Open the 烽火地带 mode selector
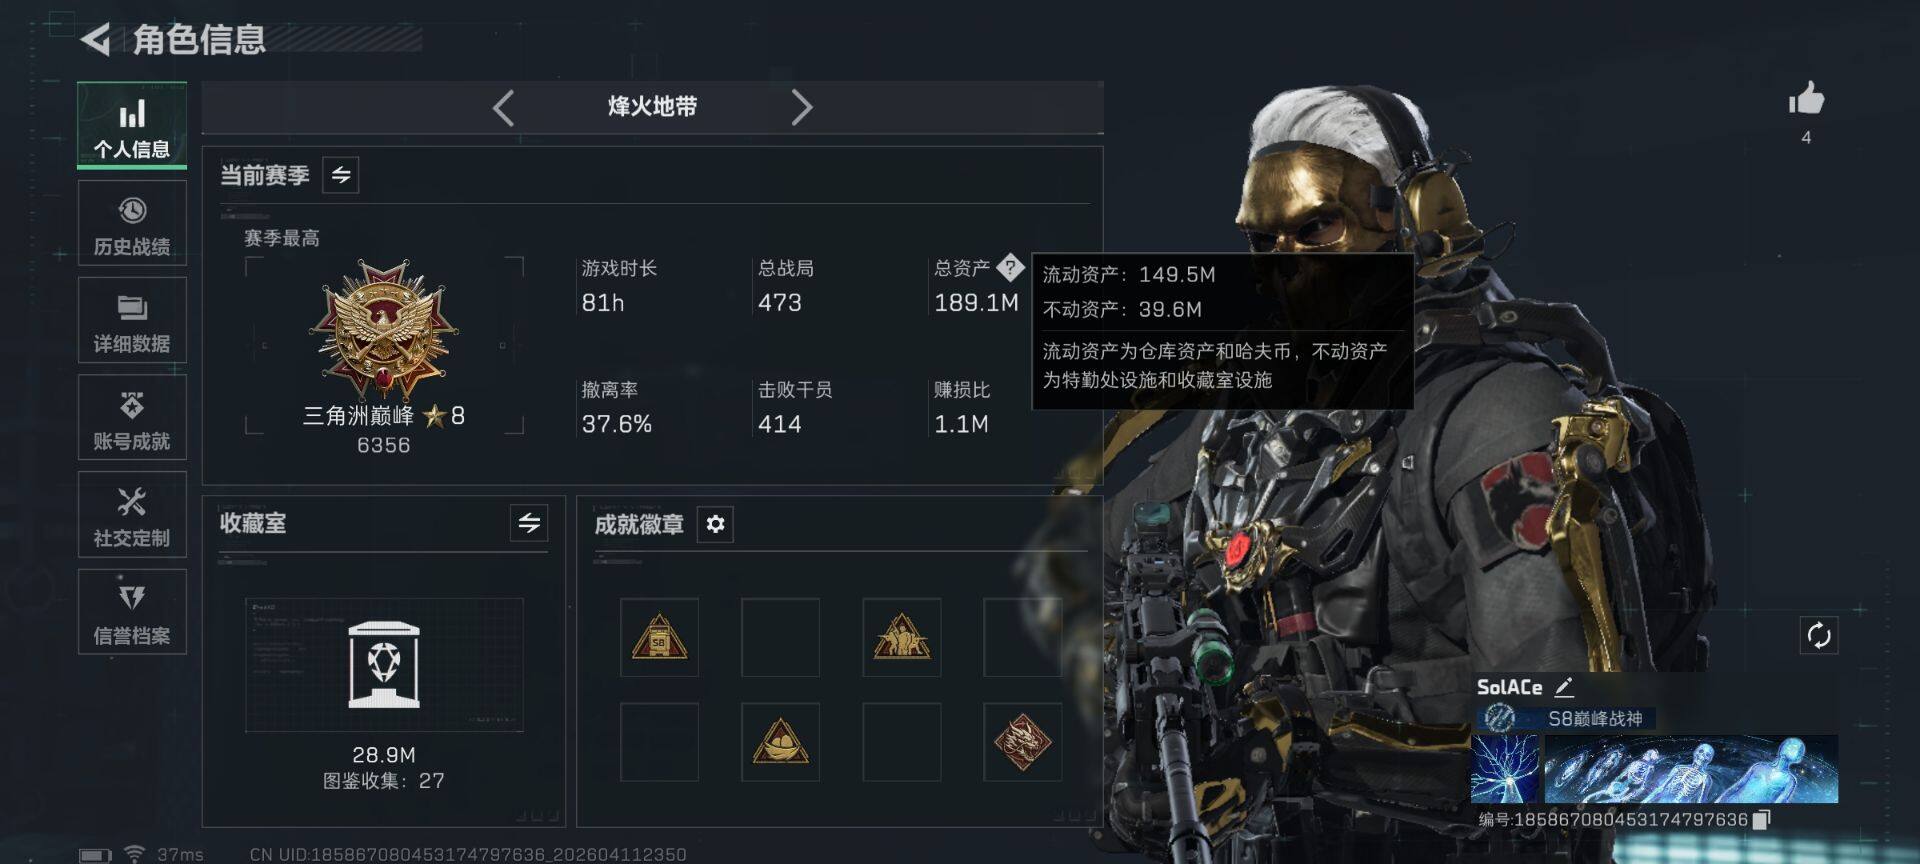 pos(652,107)
